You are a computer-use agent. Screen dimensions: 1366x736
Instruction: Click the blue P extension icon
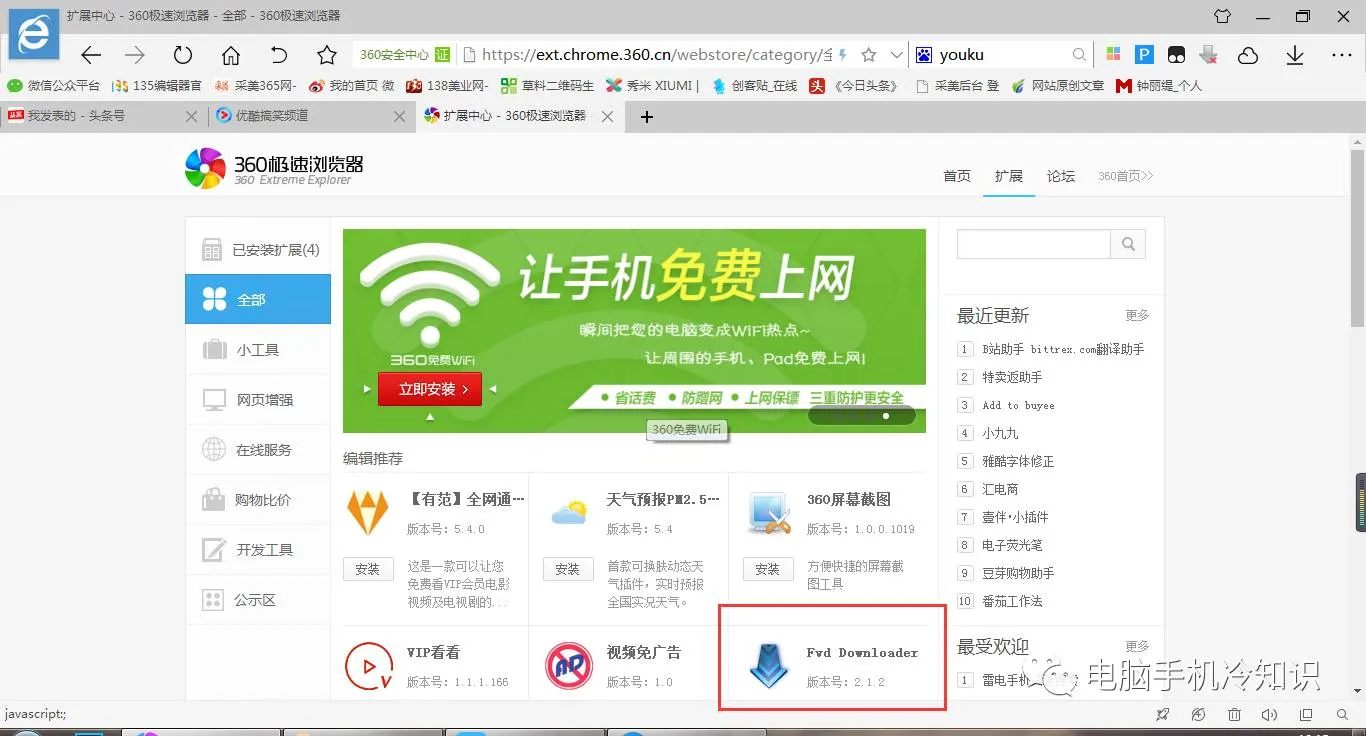(1144, 55)
